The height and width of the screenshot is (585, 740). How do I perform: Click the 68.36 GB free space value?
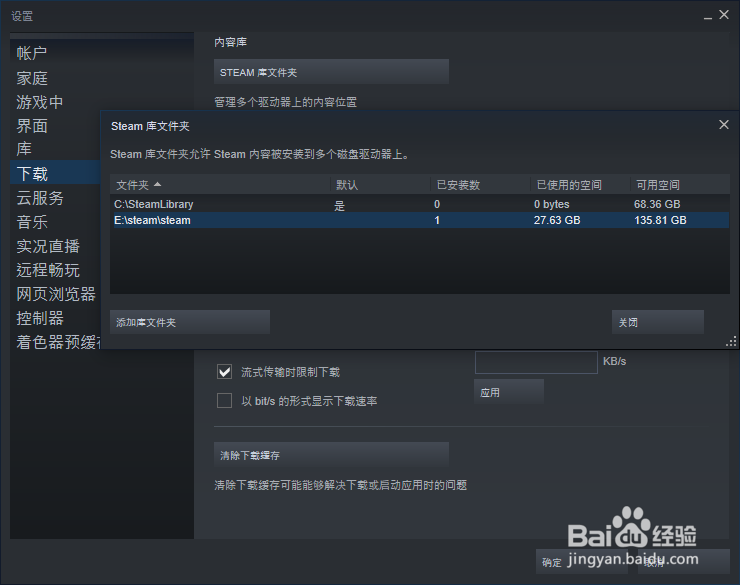(x=657, y=204)
